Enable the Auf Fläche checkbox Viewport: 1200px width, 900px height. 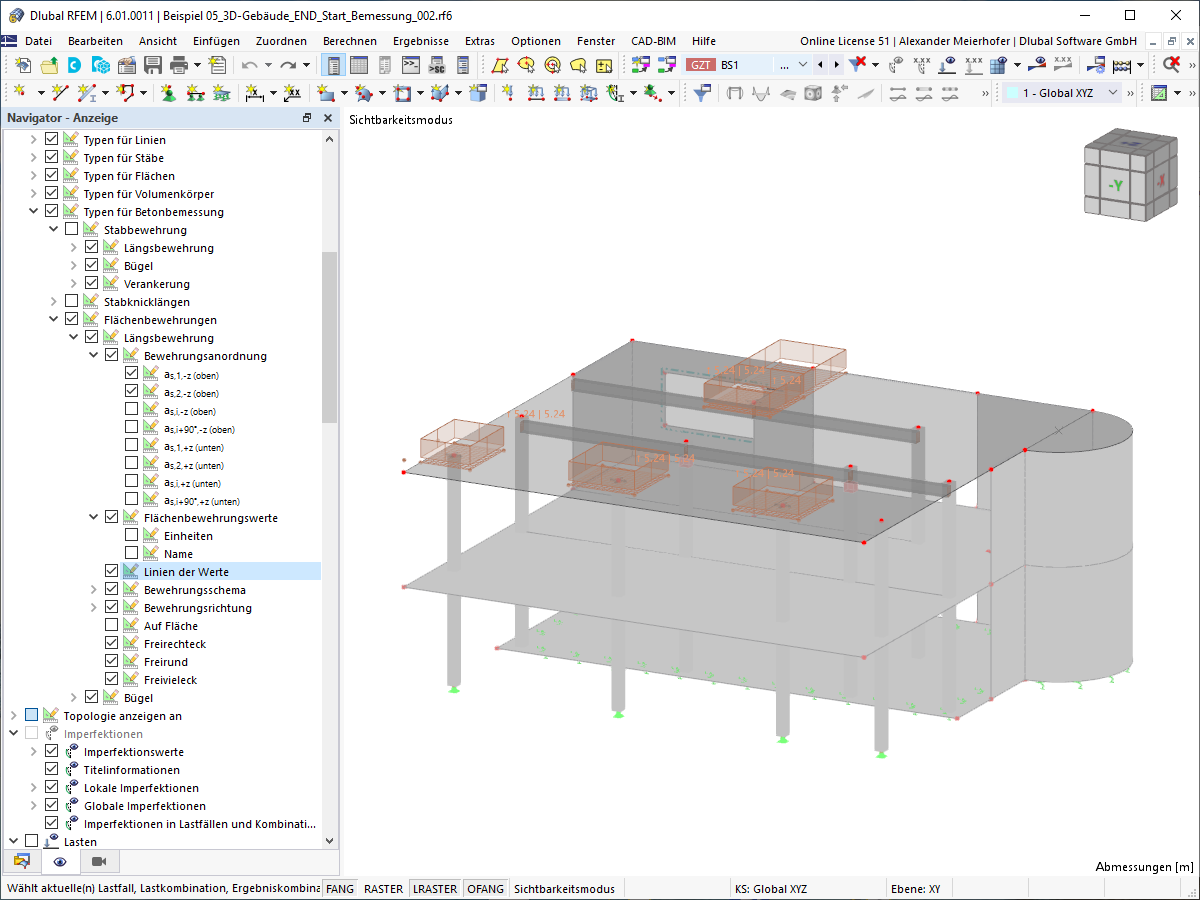pyautogui.click(x=112, y=626)
